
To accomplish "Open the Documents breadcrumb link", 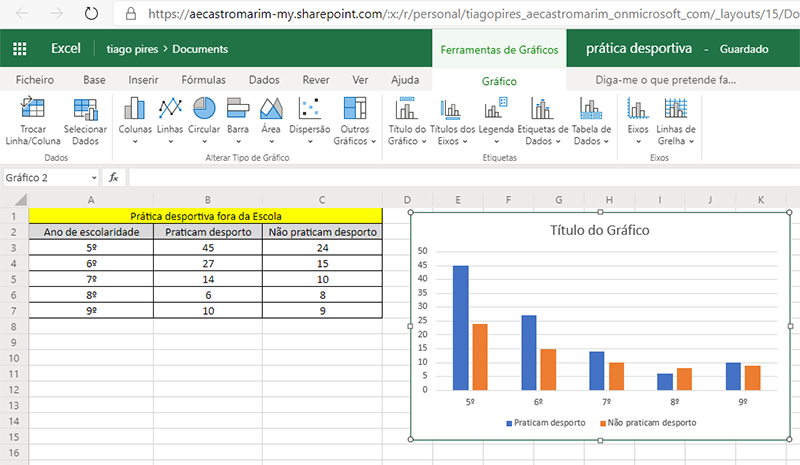I will (x=200, y=49).
